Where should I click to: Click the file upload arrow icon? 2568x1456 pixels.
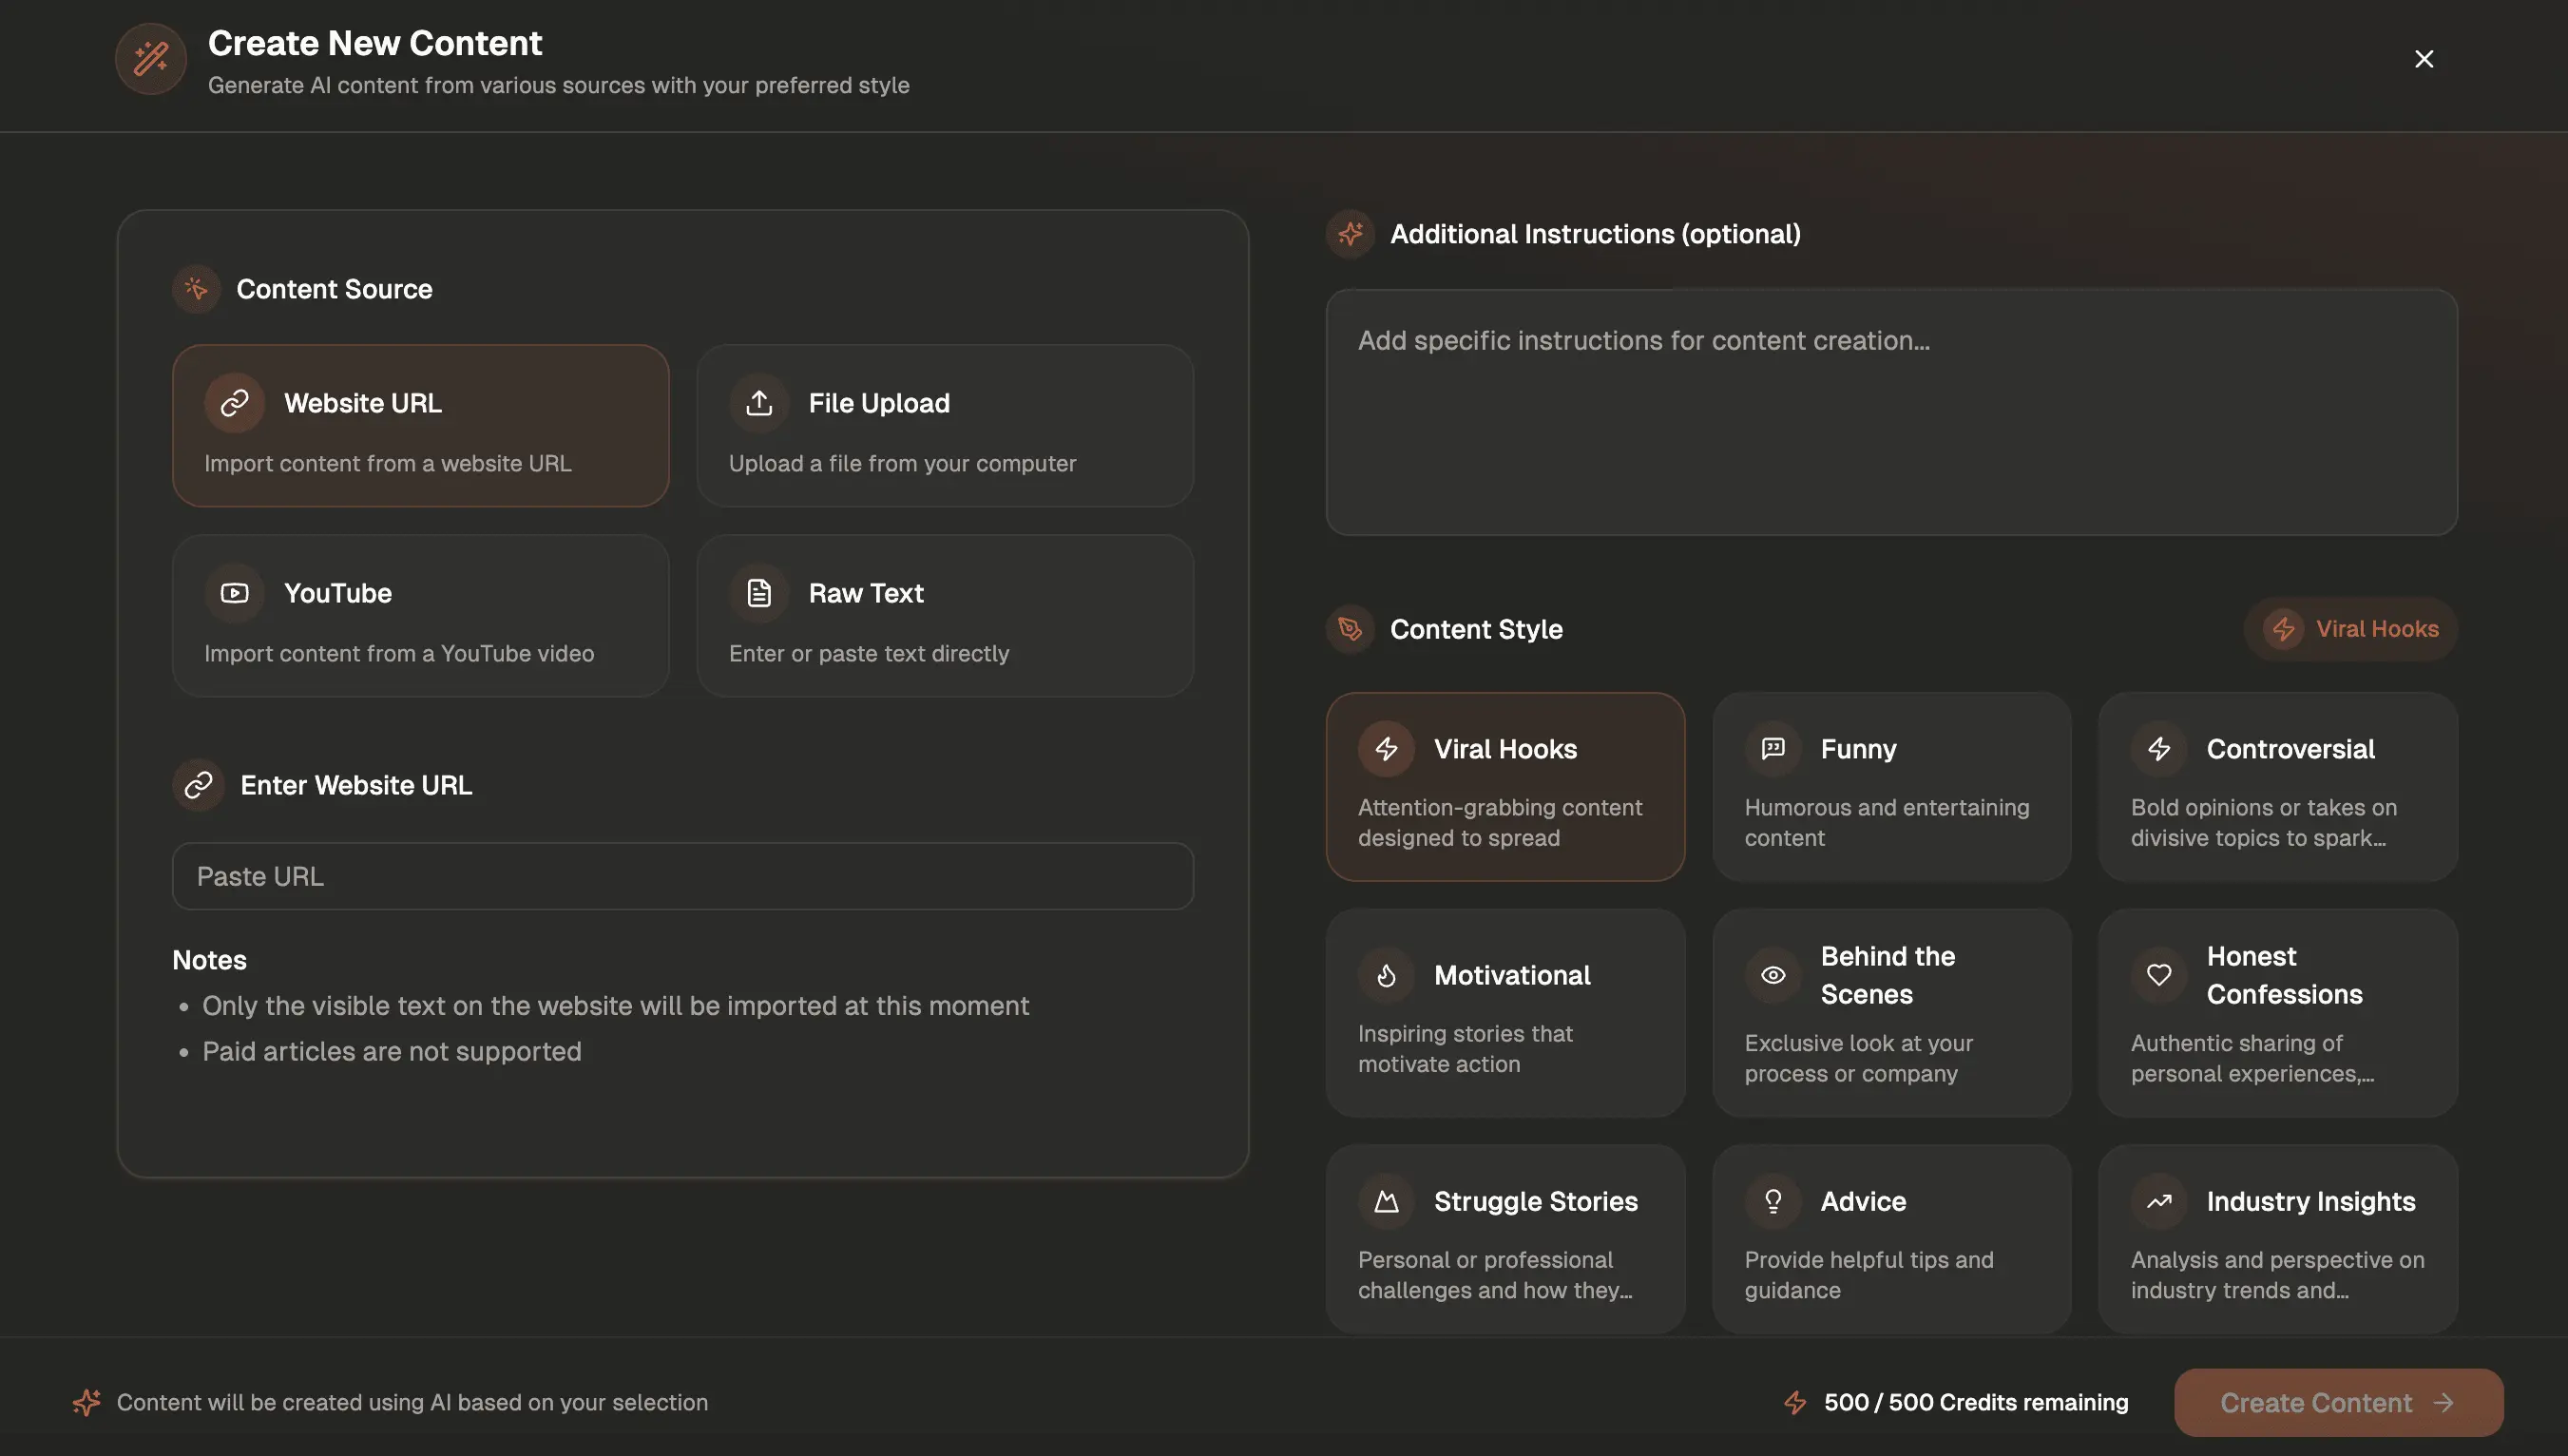coord(759,402)
